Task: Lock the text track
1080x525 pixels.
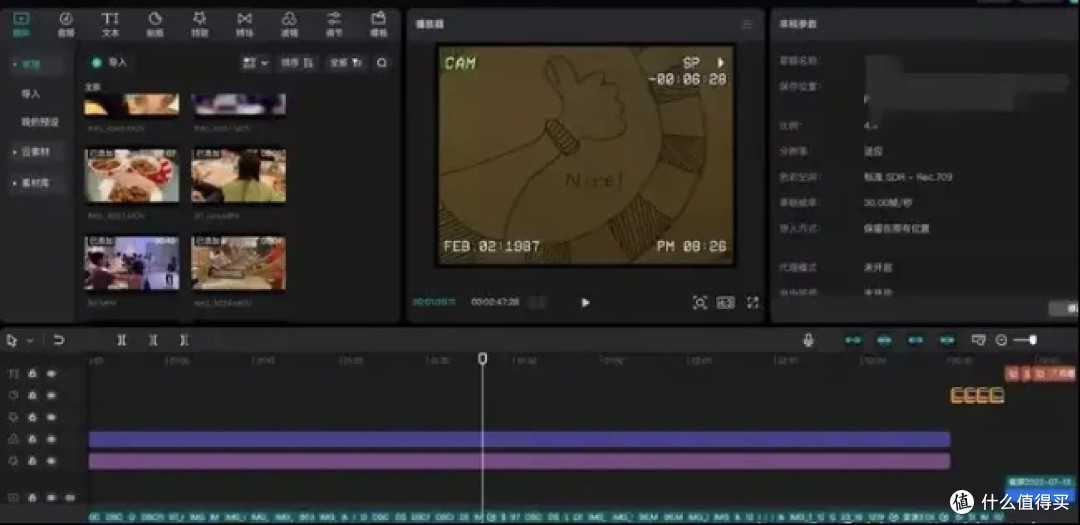Action: click(32, 373)
